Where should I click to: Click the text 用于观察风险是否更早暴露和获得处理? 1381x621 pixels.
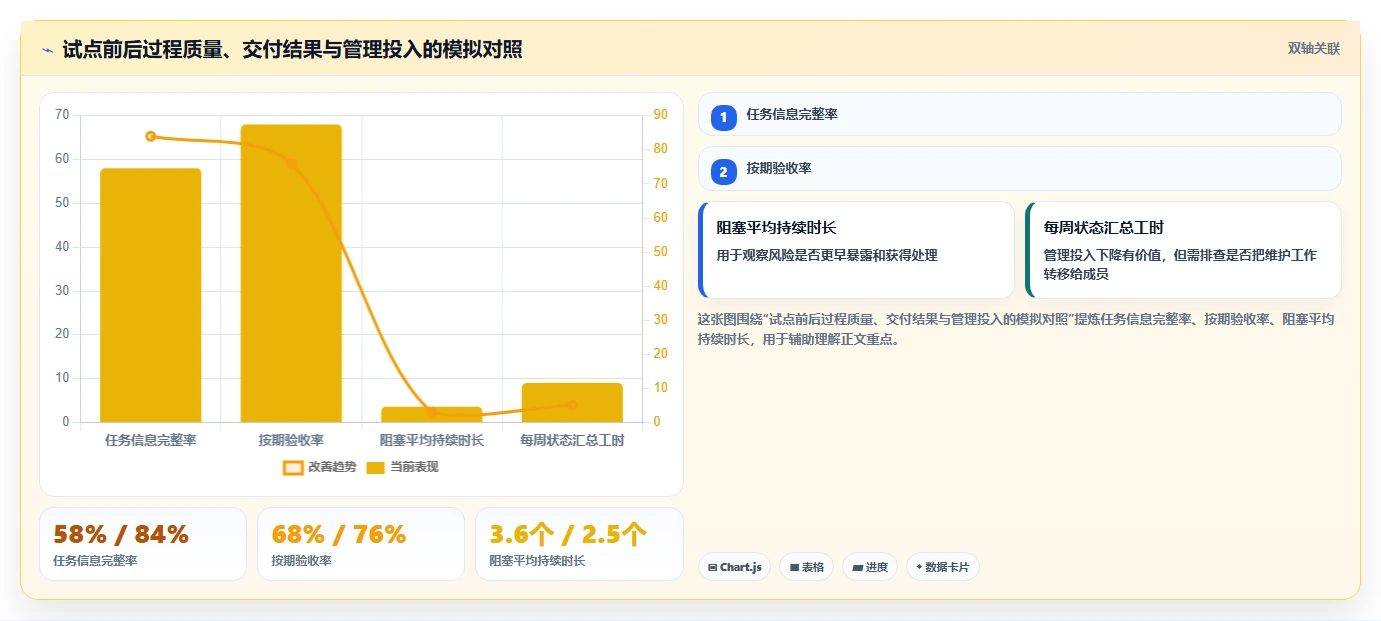(x=827, y=255)
